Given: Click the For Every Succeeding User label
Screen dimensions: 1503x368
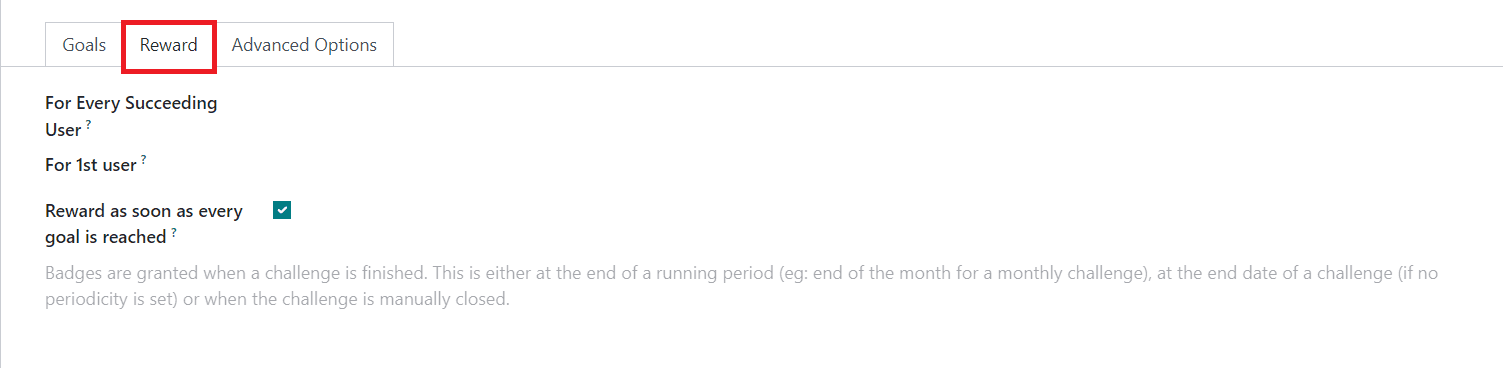Looking at the screenshot, I should point(131,116).
